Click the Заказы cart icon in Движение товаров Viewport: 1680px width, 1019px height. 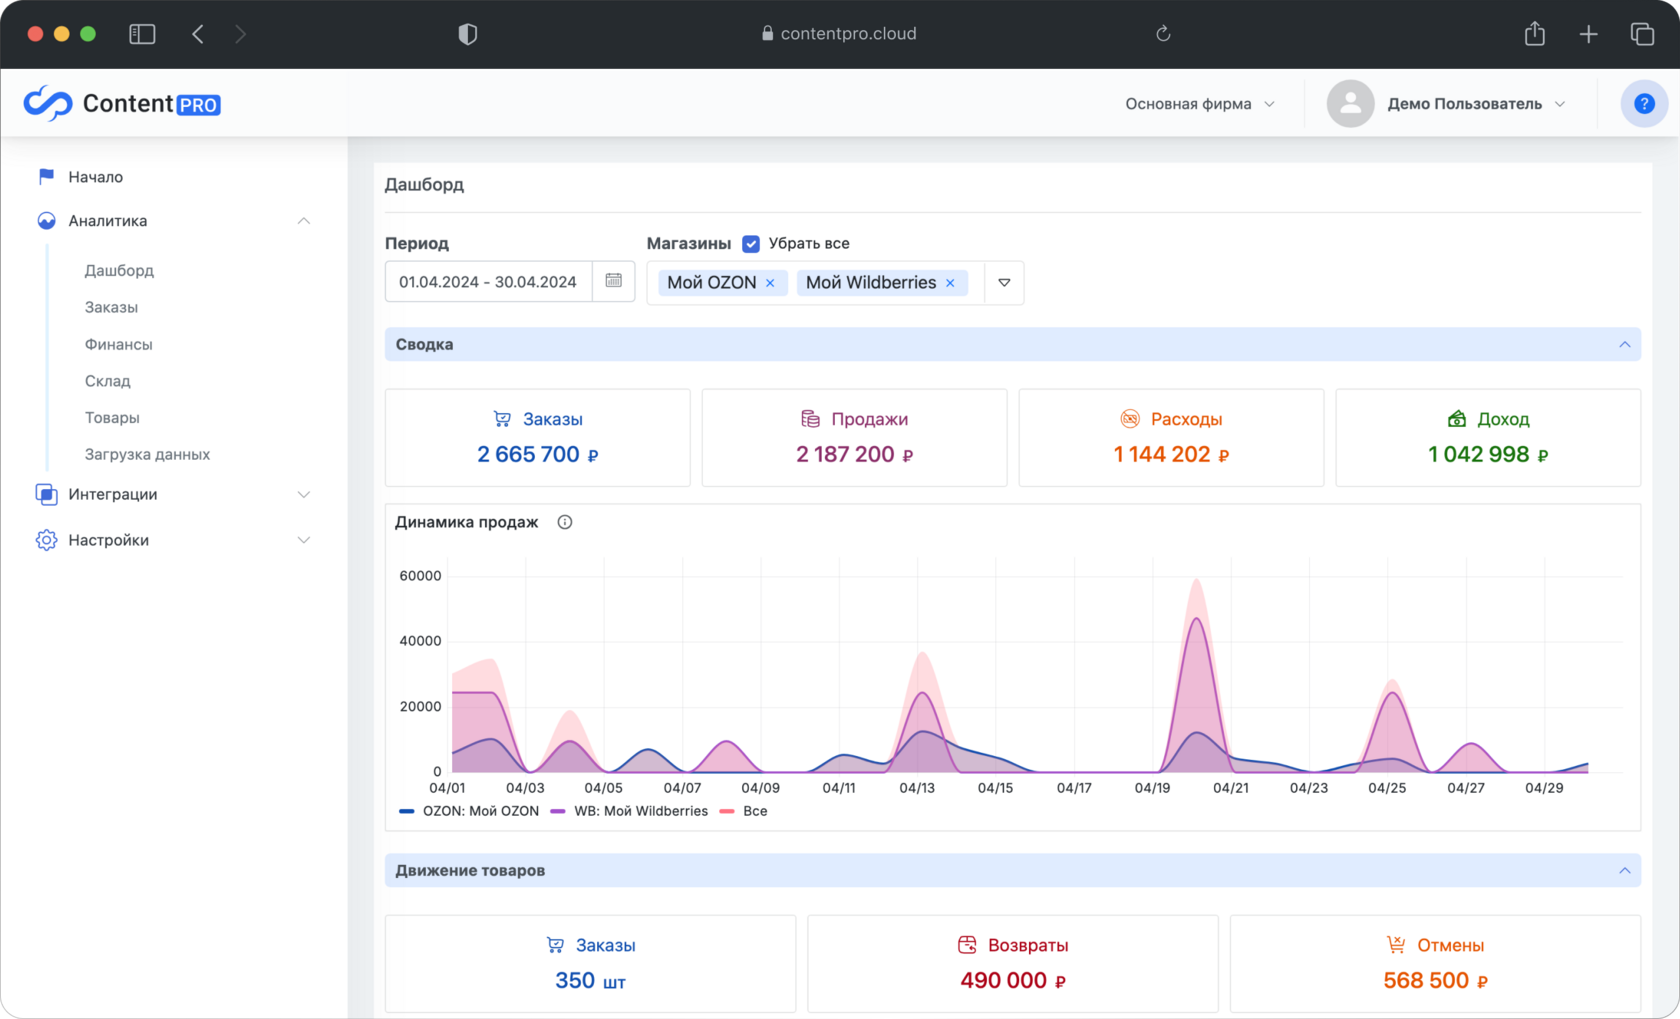tap(555, 945)
